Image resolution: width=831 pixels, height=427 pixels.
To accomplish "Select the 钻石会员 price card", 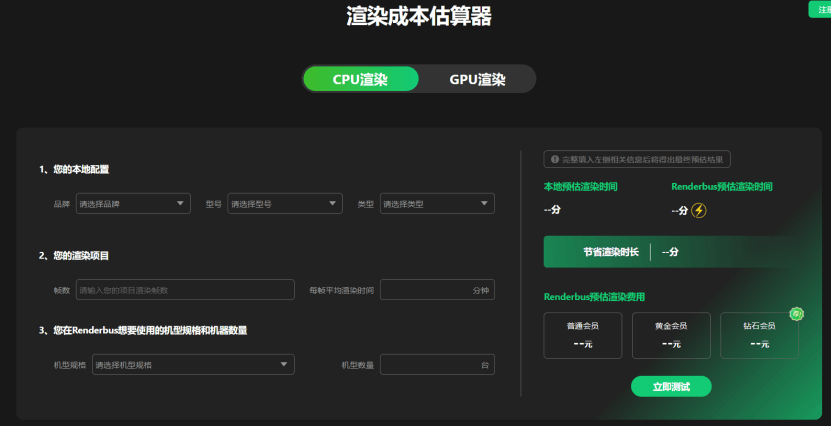I will click(759, 335).
